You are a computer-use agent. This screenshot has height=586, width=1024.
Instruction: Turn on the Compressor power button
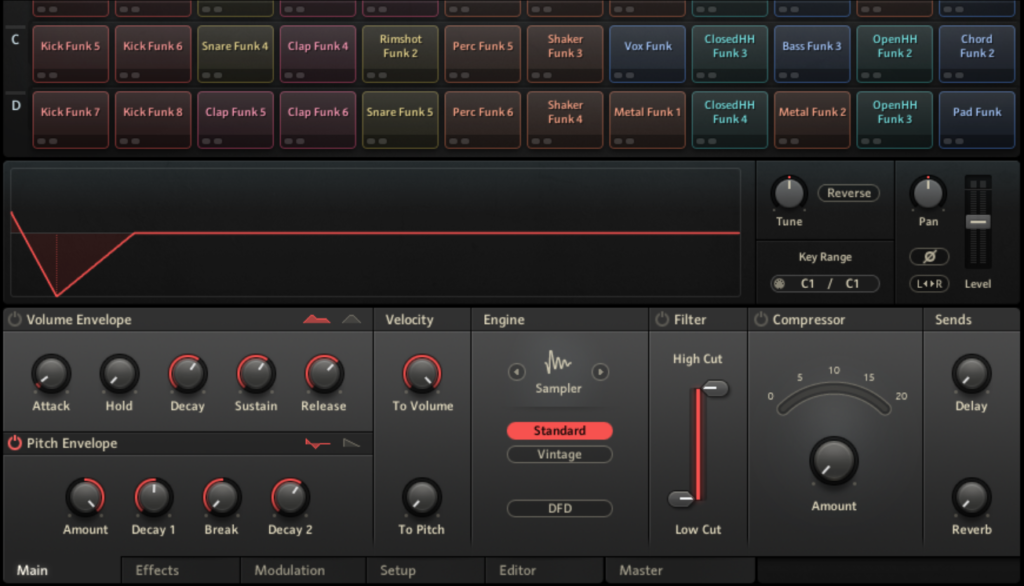[761, 320]
